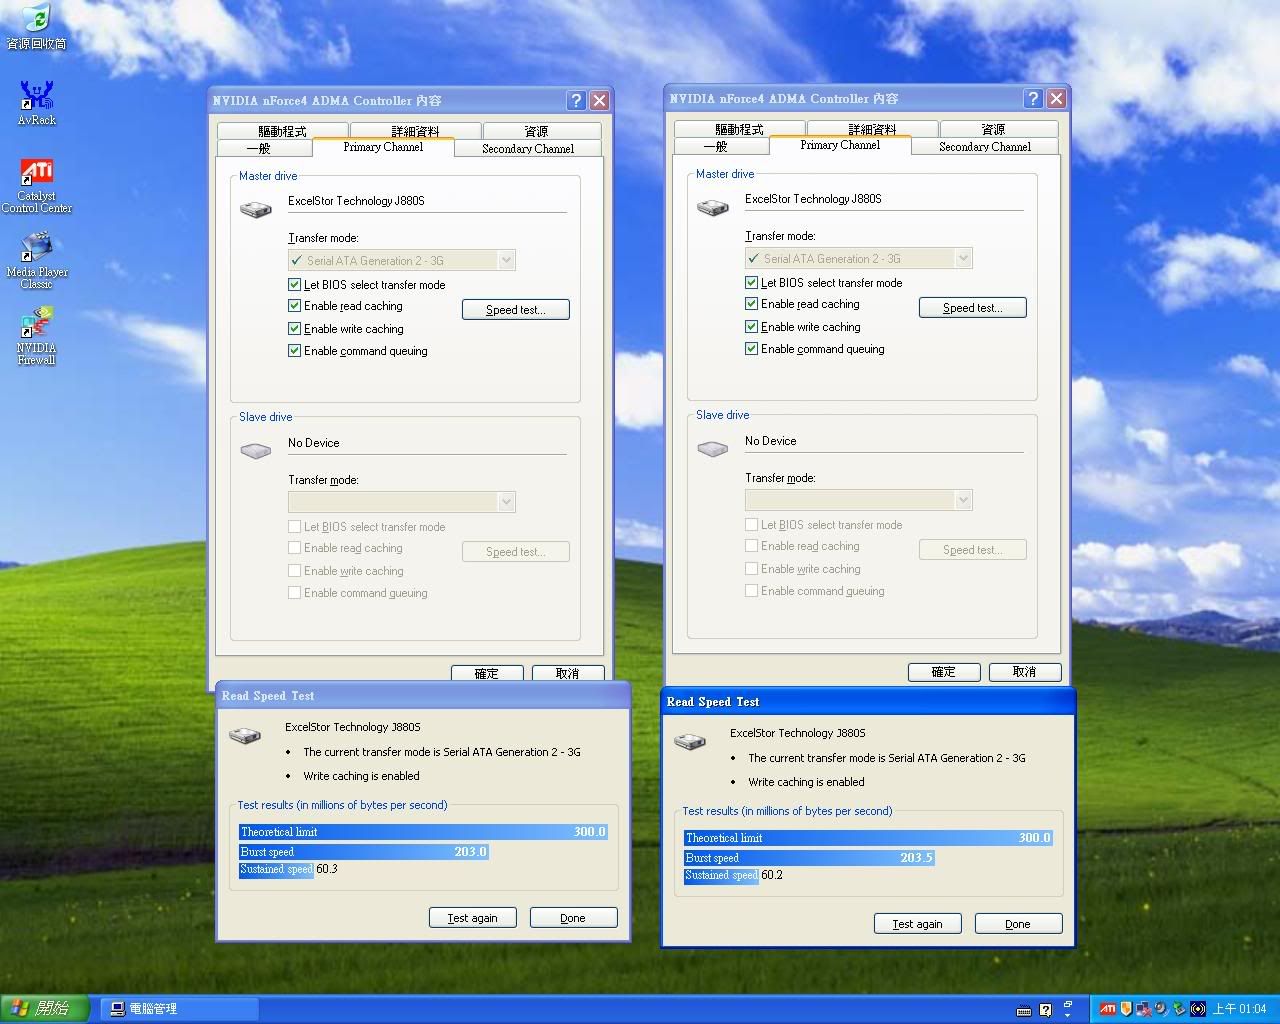Click the multi-speaker sound tray icon left of Safely Remove
The height and width of the screenshot is (1024, 1280).
pyautogui.click(x=1161, y=1009)
